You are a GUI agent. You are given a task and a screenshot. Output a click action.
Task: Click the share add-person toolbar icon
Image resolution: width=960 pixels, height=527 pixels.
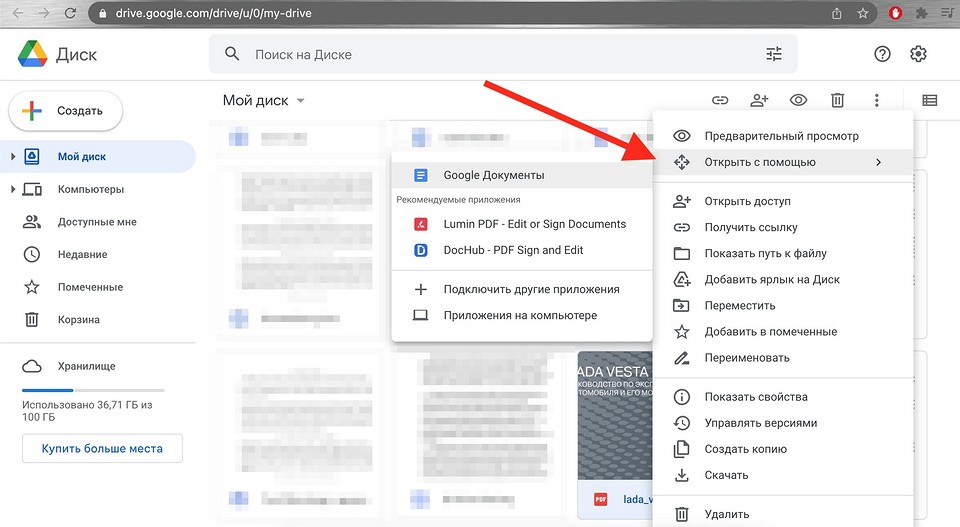(x=759, y=100)
